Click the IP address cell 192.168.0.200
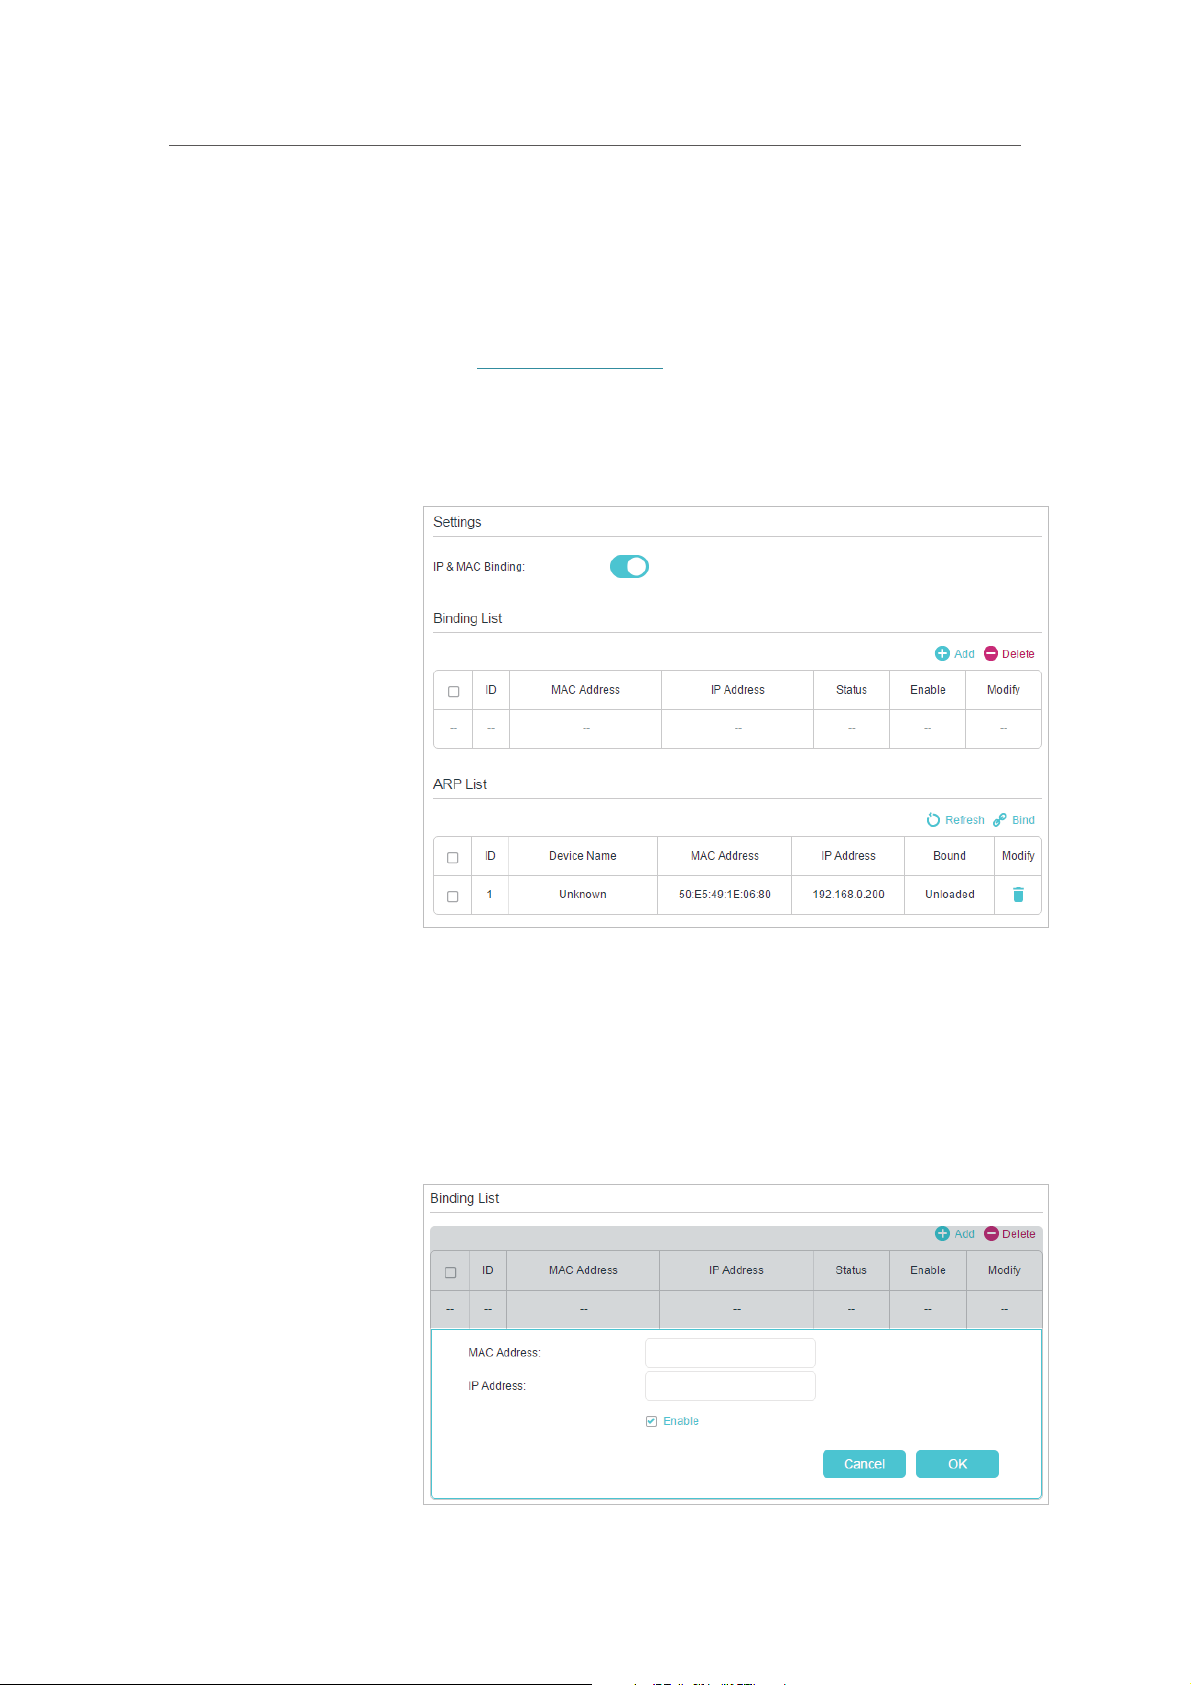This screenshot has height=1685, width=1191. 848,895
